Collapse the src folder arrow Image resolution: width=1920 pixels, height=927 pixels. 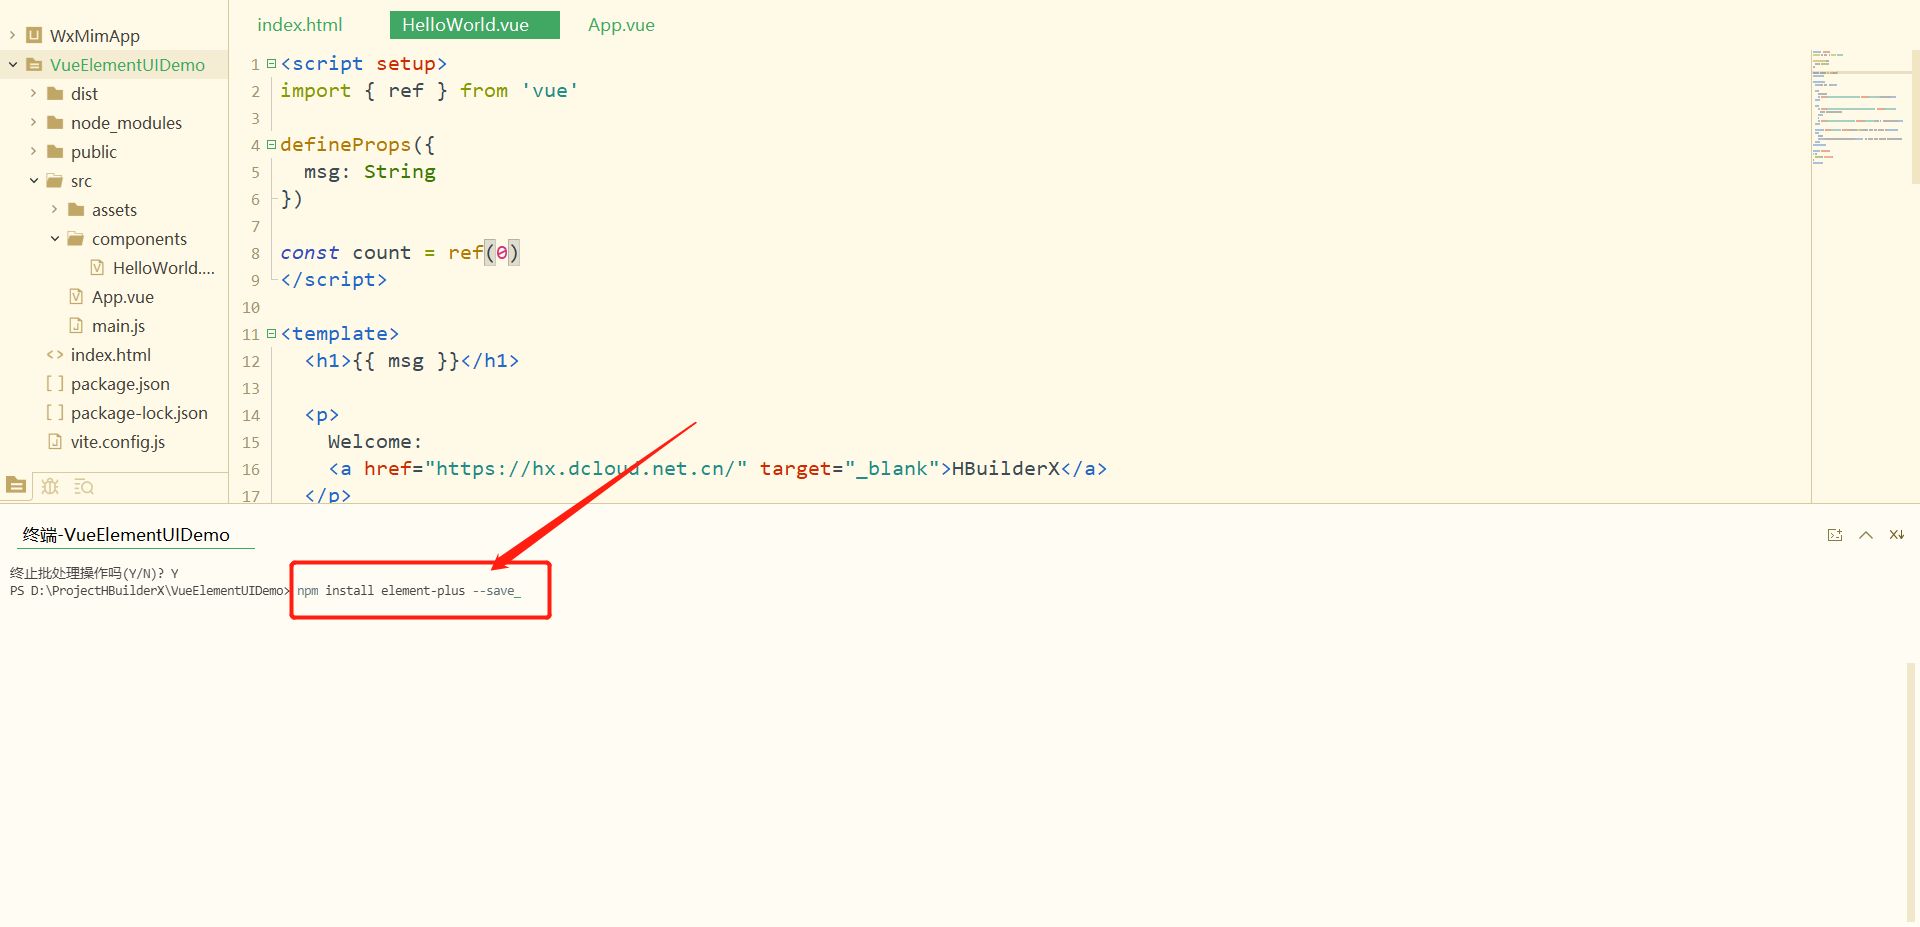tap(33, 181)
